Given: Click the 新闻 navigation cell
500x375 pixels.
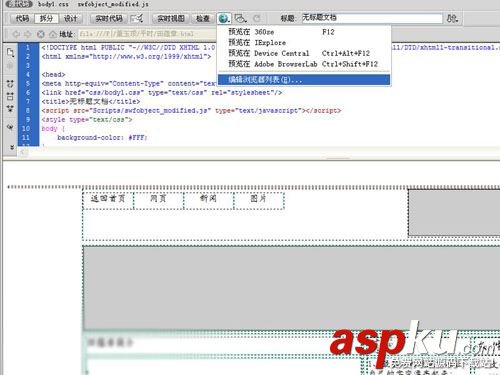Looking at the screenshot, I should pyautogui.click(x=208, y=200).
